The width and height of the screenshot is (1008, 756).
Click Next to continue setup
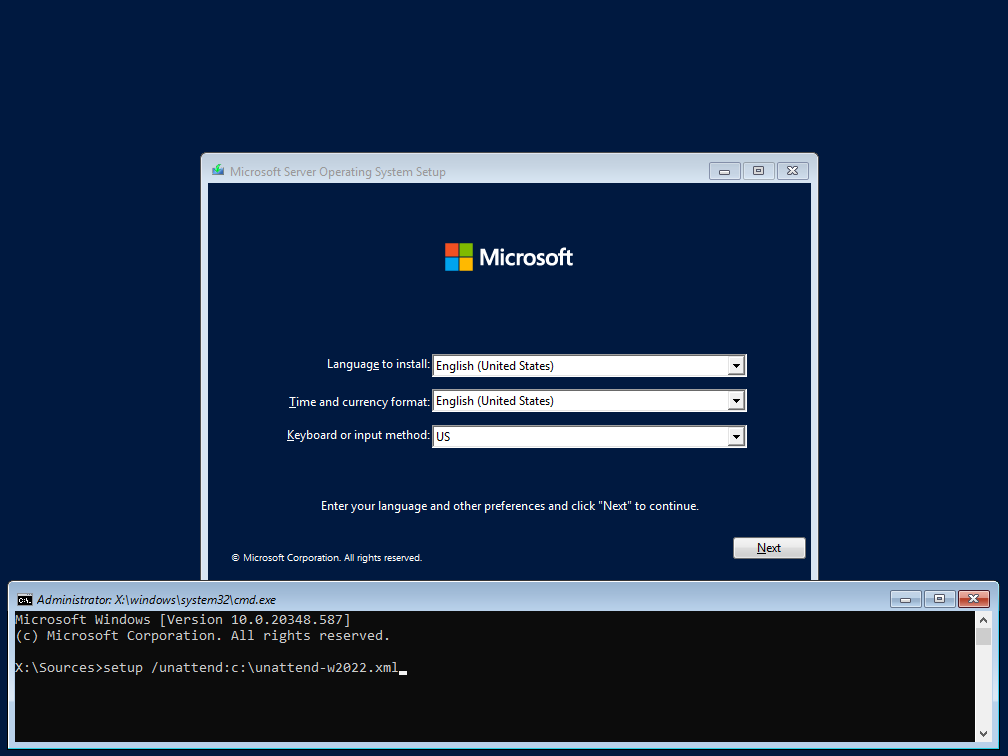pyautogui.click(x=769, y=548)
